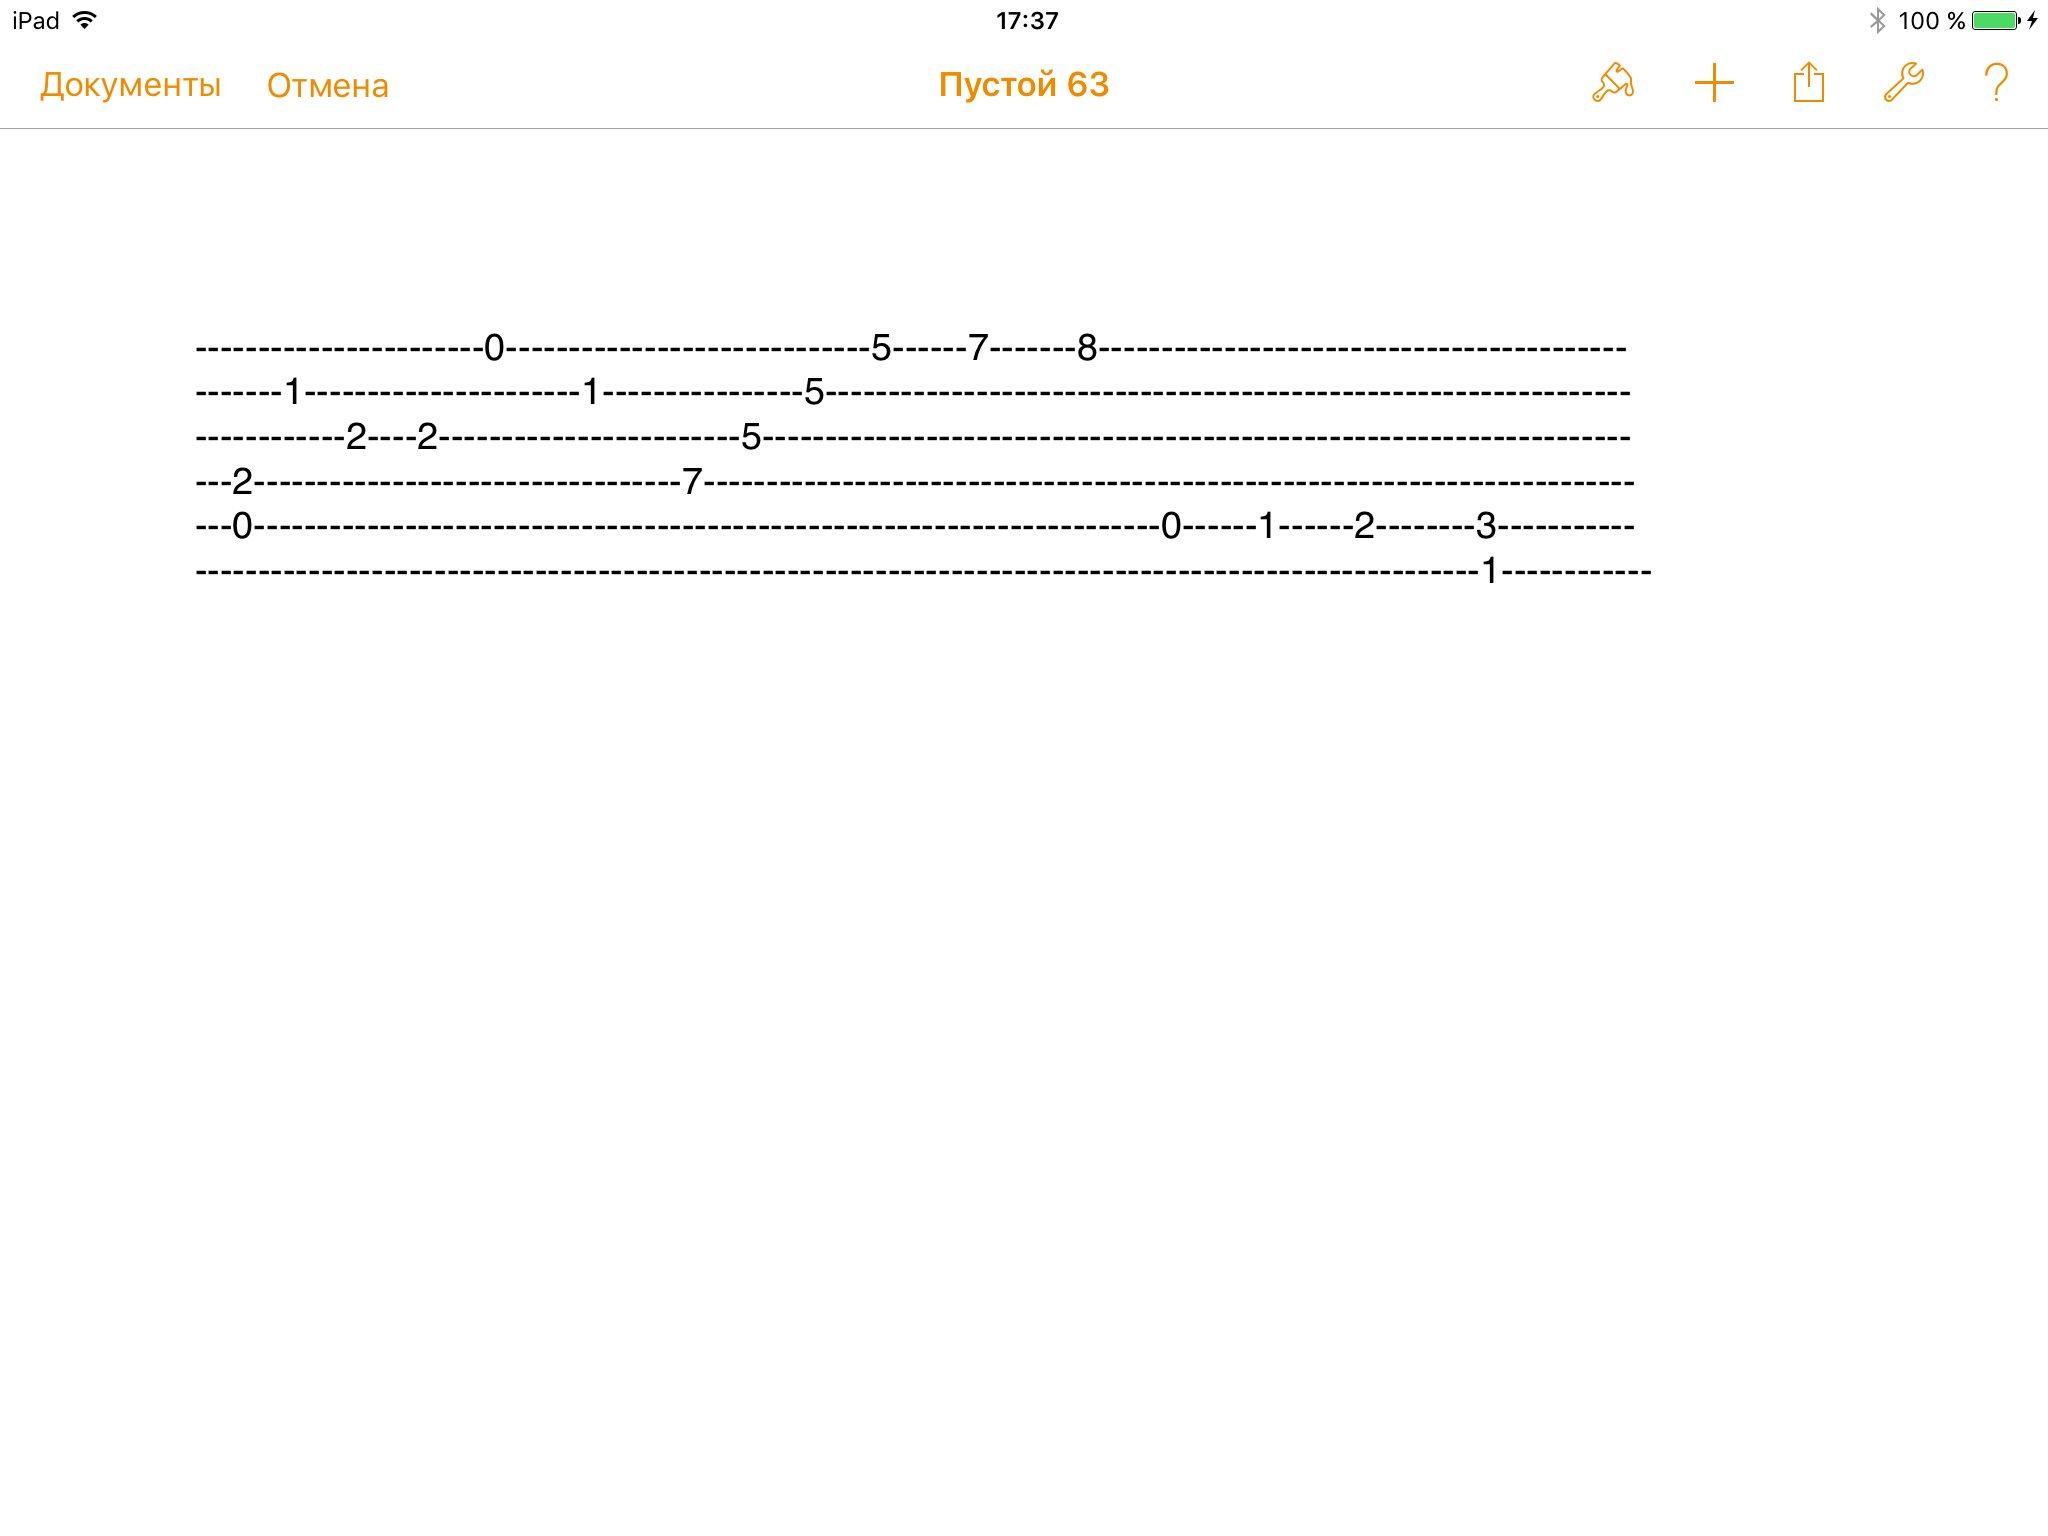Tap the plus Insert icon
This screenshot has height=1536, width=2048.
click(1713, 83)
